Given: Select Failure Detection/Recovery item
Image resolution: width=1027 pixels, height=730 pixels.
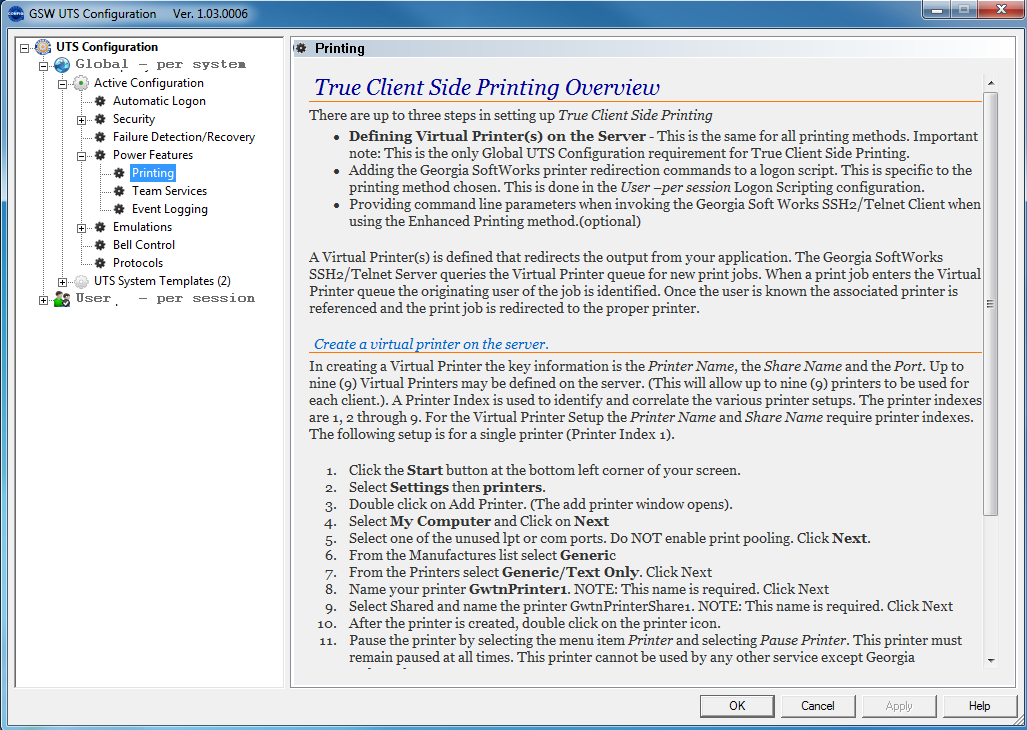Looking at the screenshot, I should pyautogui.click(x=183, y=137).
